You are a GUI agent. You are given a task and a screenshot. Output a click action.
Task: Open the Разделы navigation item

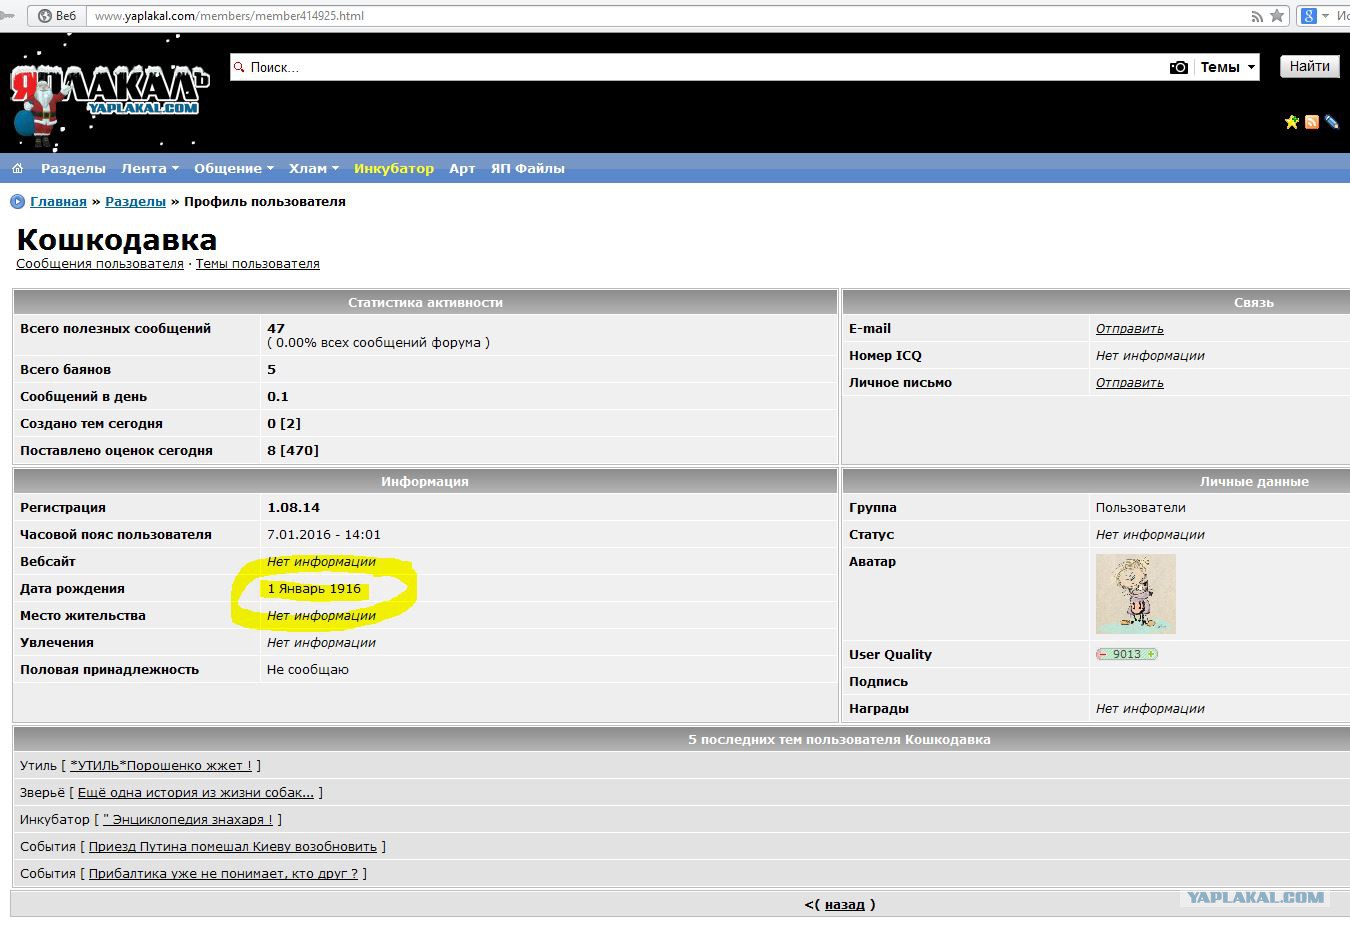pos(73,168)
